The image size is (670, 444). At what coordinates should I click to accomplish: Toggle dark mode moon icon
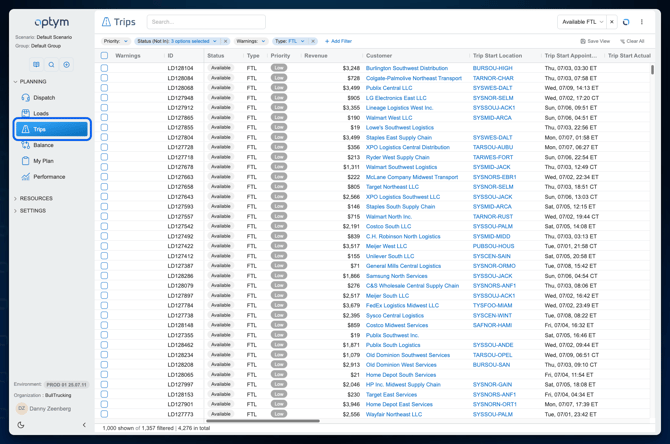21,425
